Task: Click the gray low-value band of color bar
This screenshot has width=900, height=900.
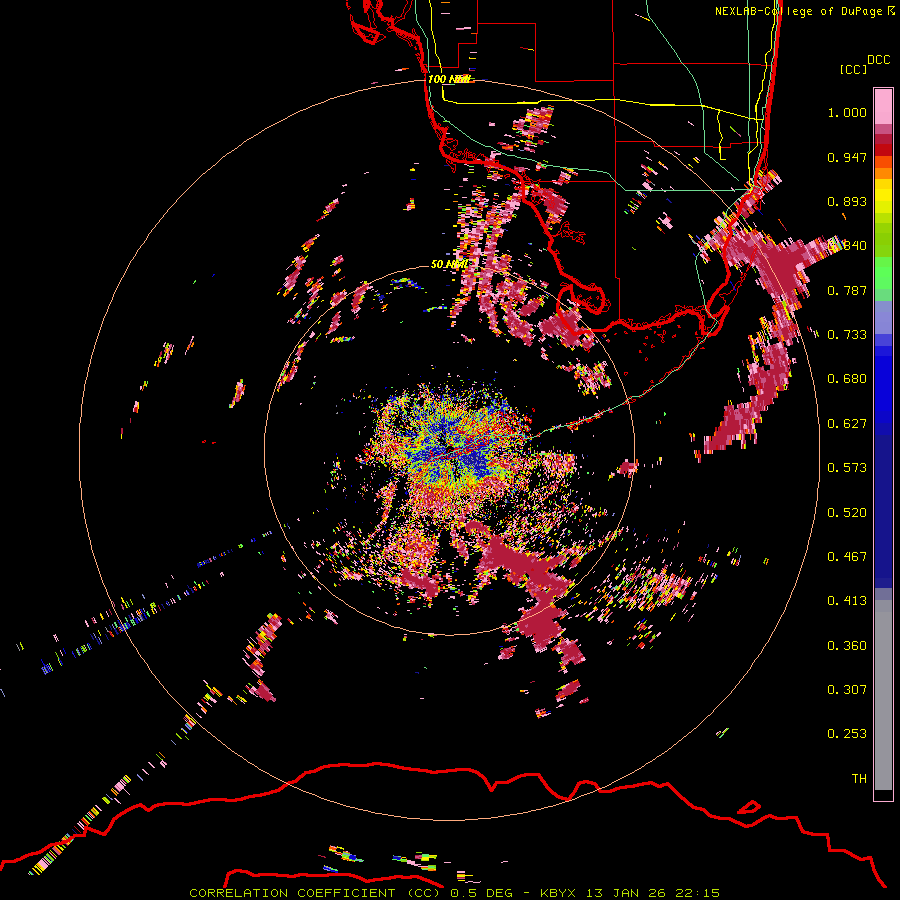Action: 883,695
